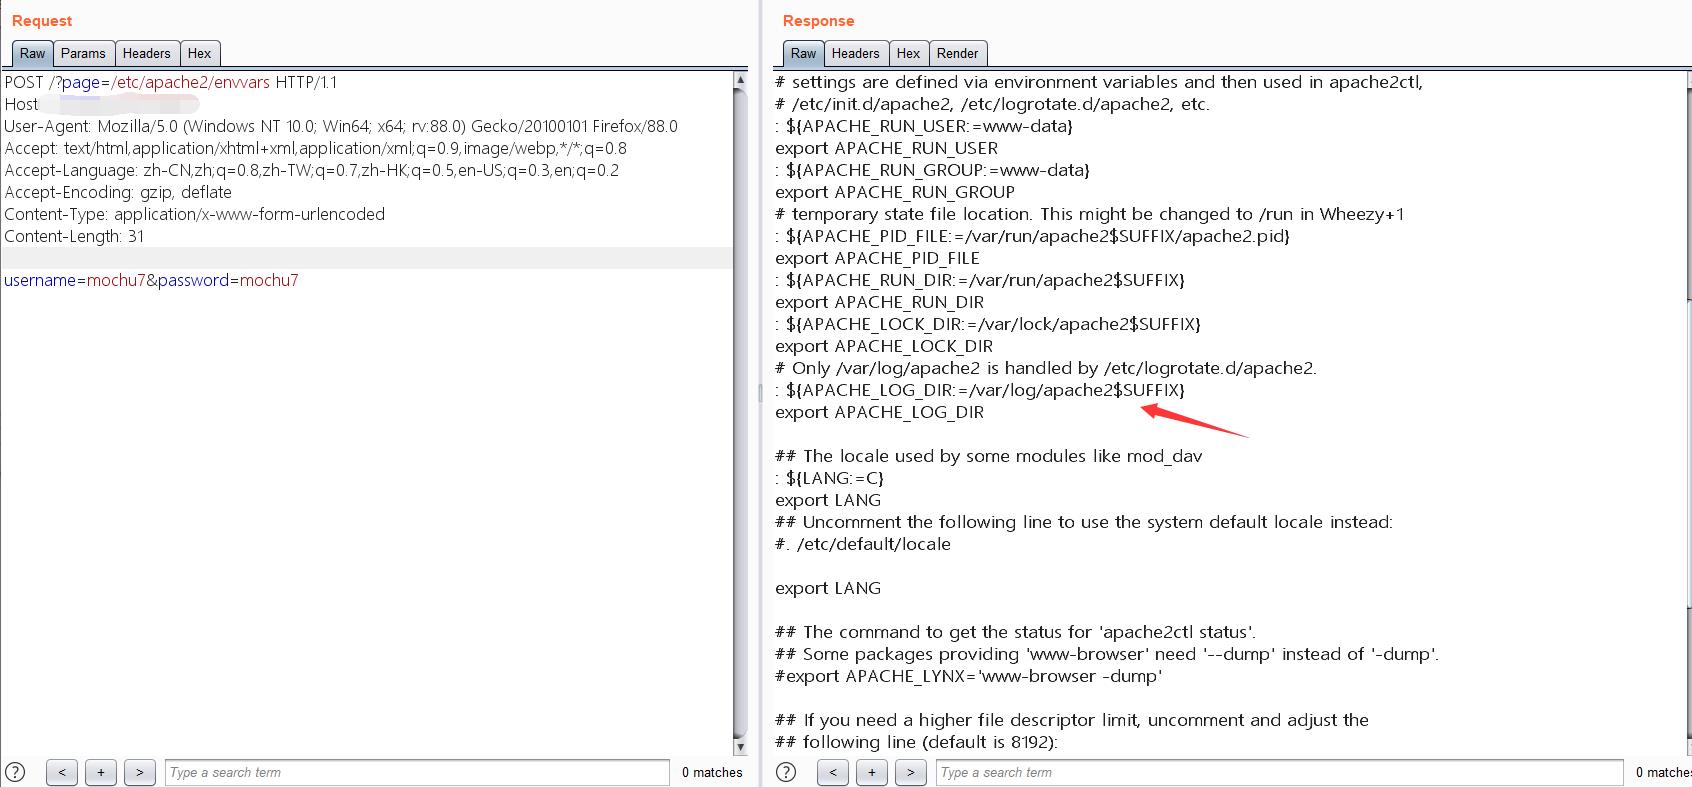1692x787 pixels.
Task: Click the Request pane vertical scrollbar
Action: (x=740, y=413)
